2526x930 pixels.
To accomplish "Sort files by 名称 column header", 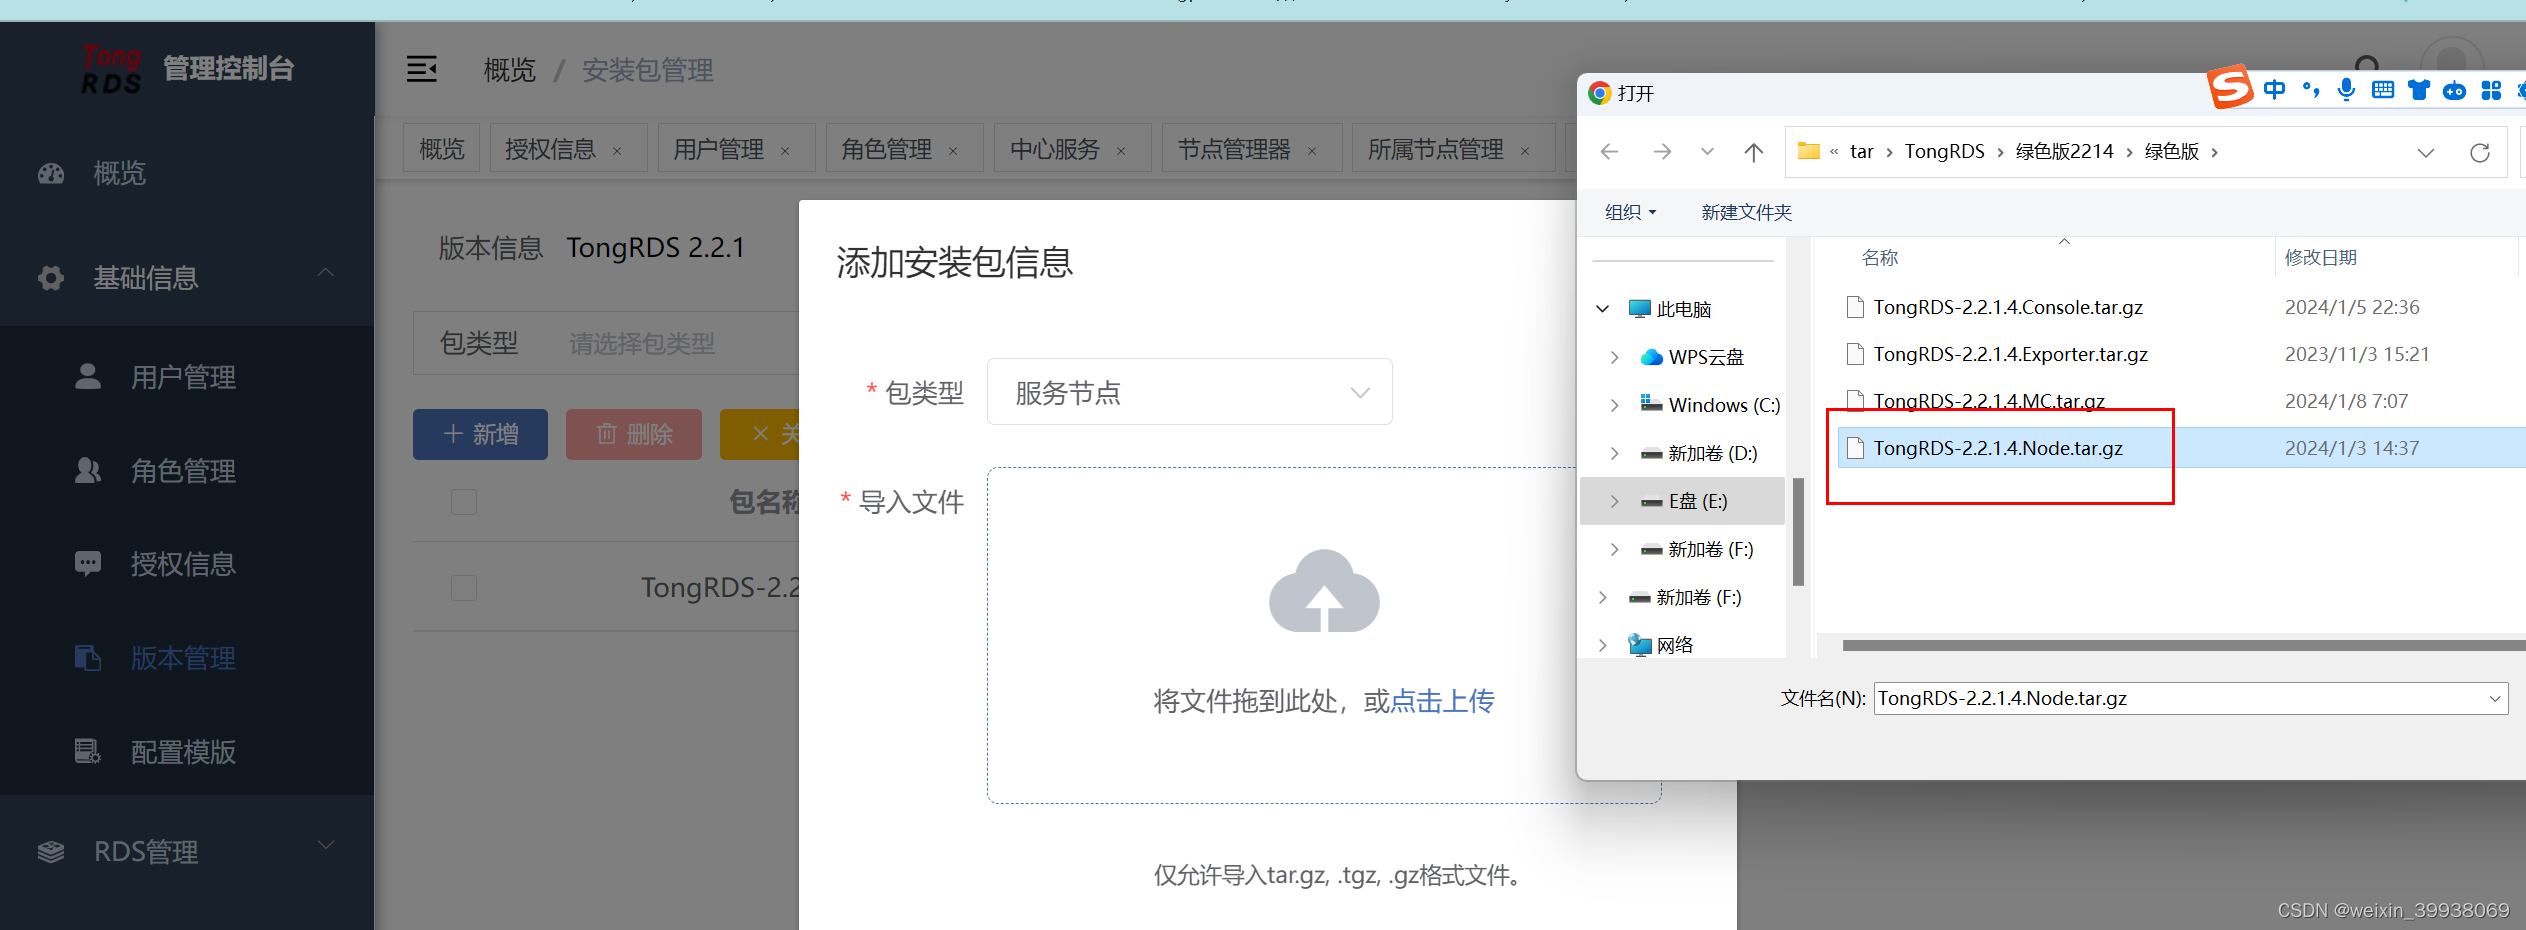I will click(1880, 258).
